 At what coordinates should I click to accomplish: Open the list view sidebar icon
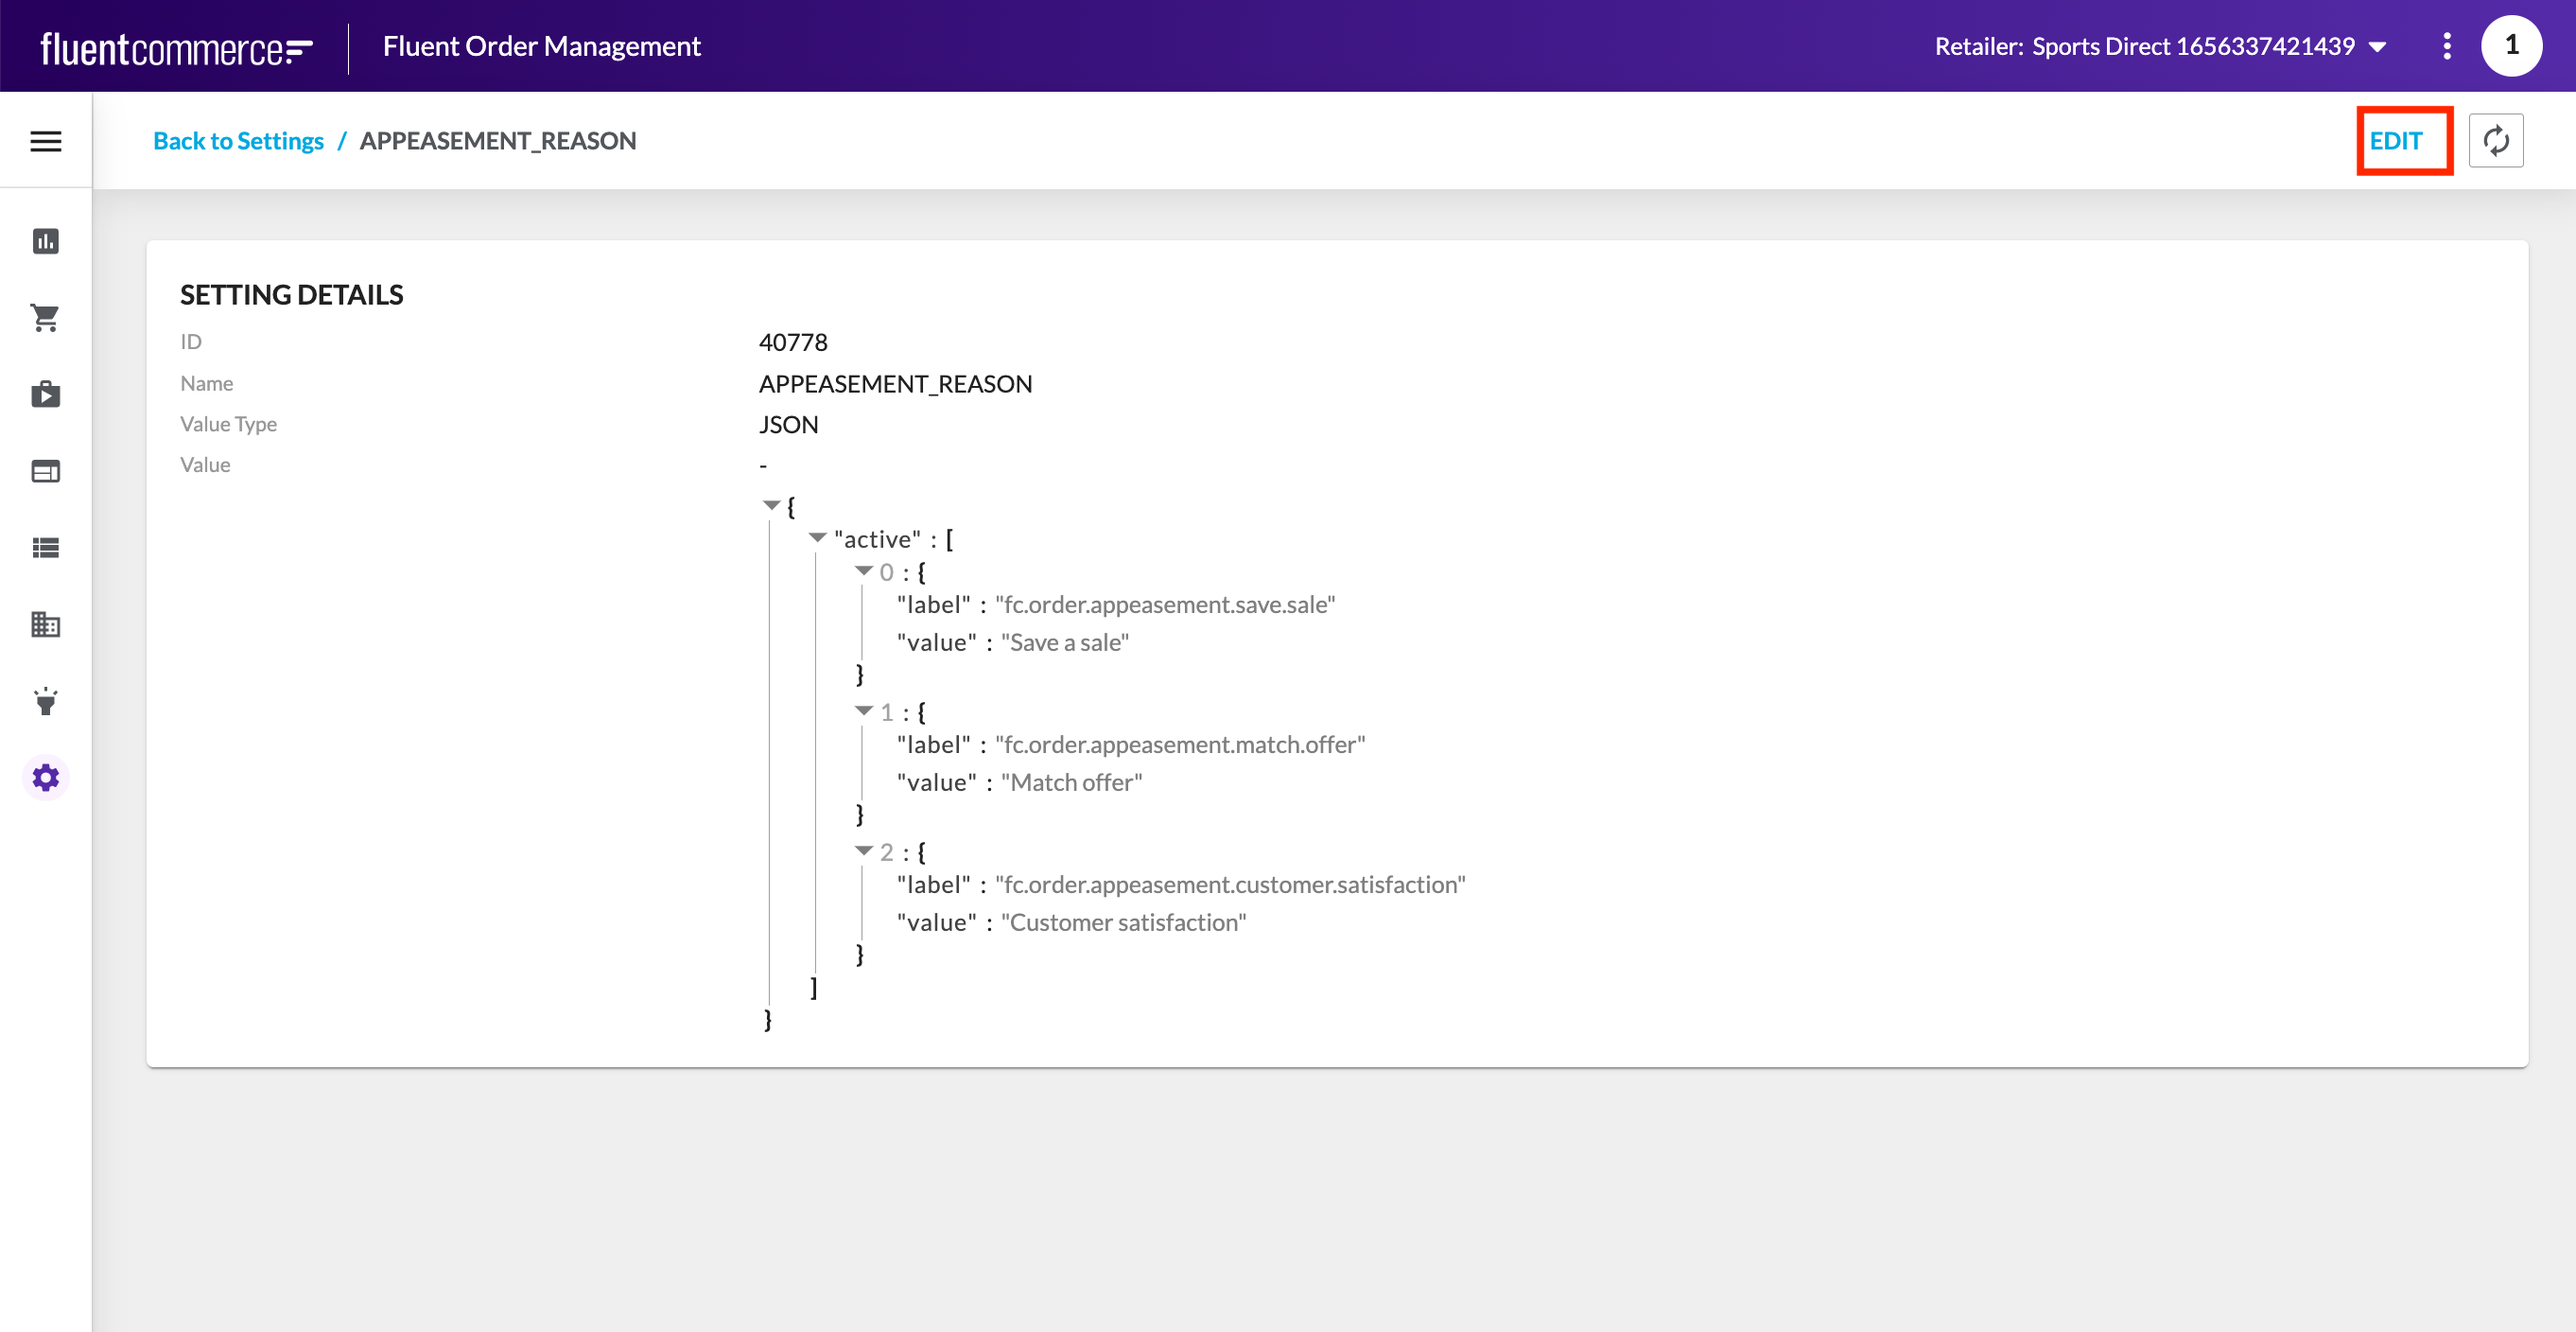point(46,548)
